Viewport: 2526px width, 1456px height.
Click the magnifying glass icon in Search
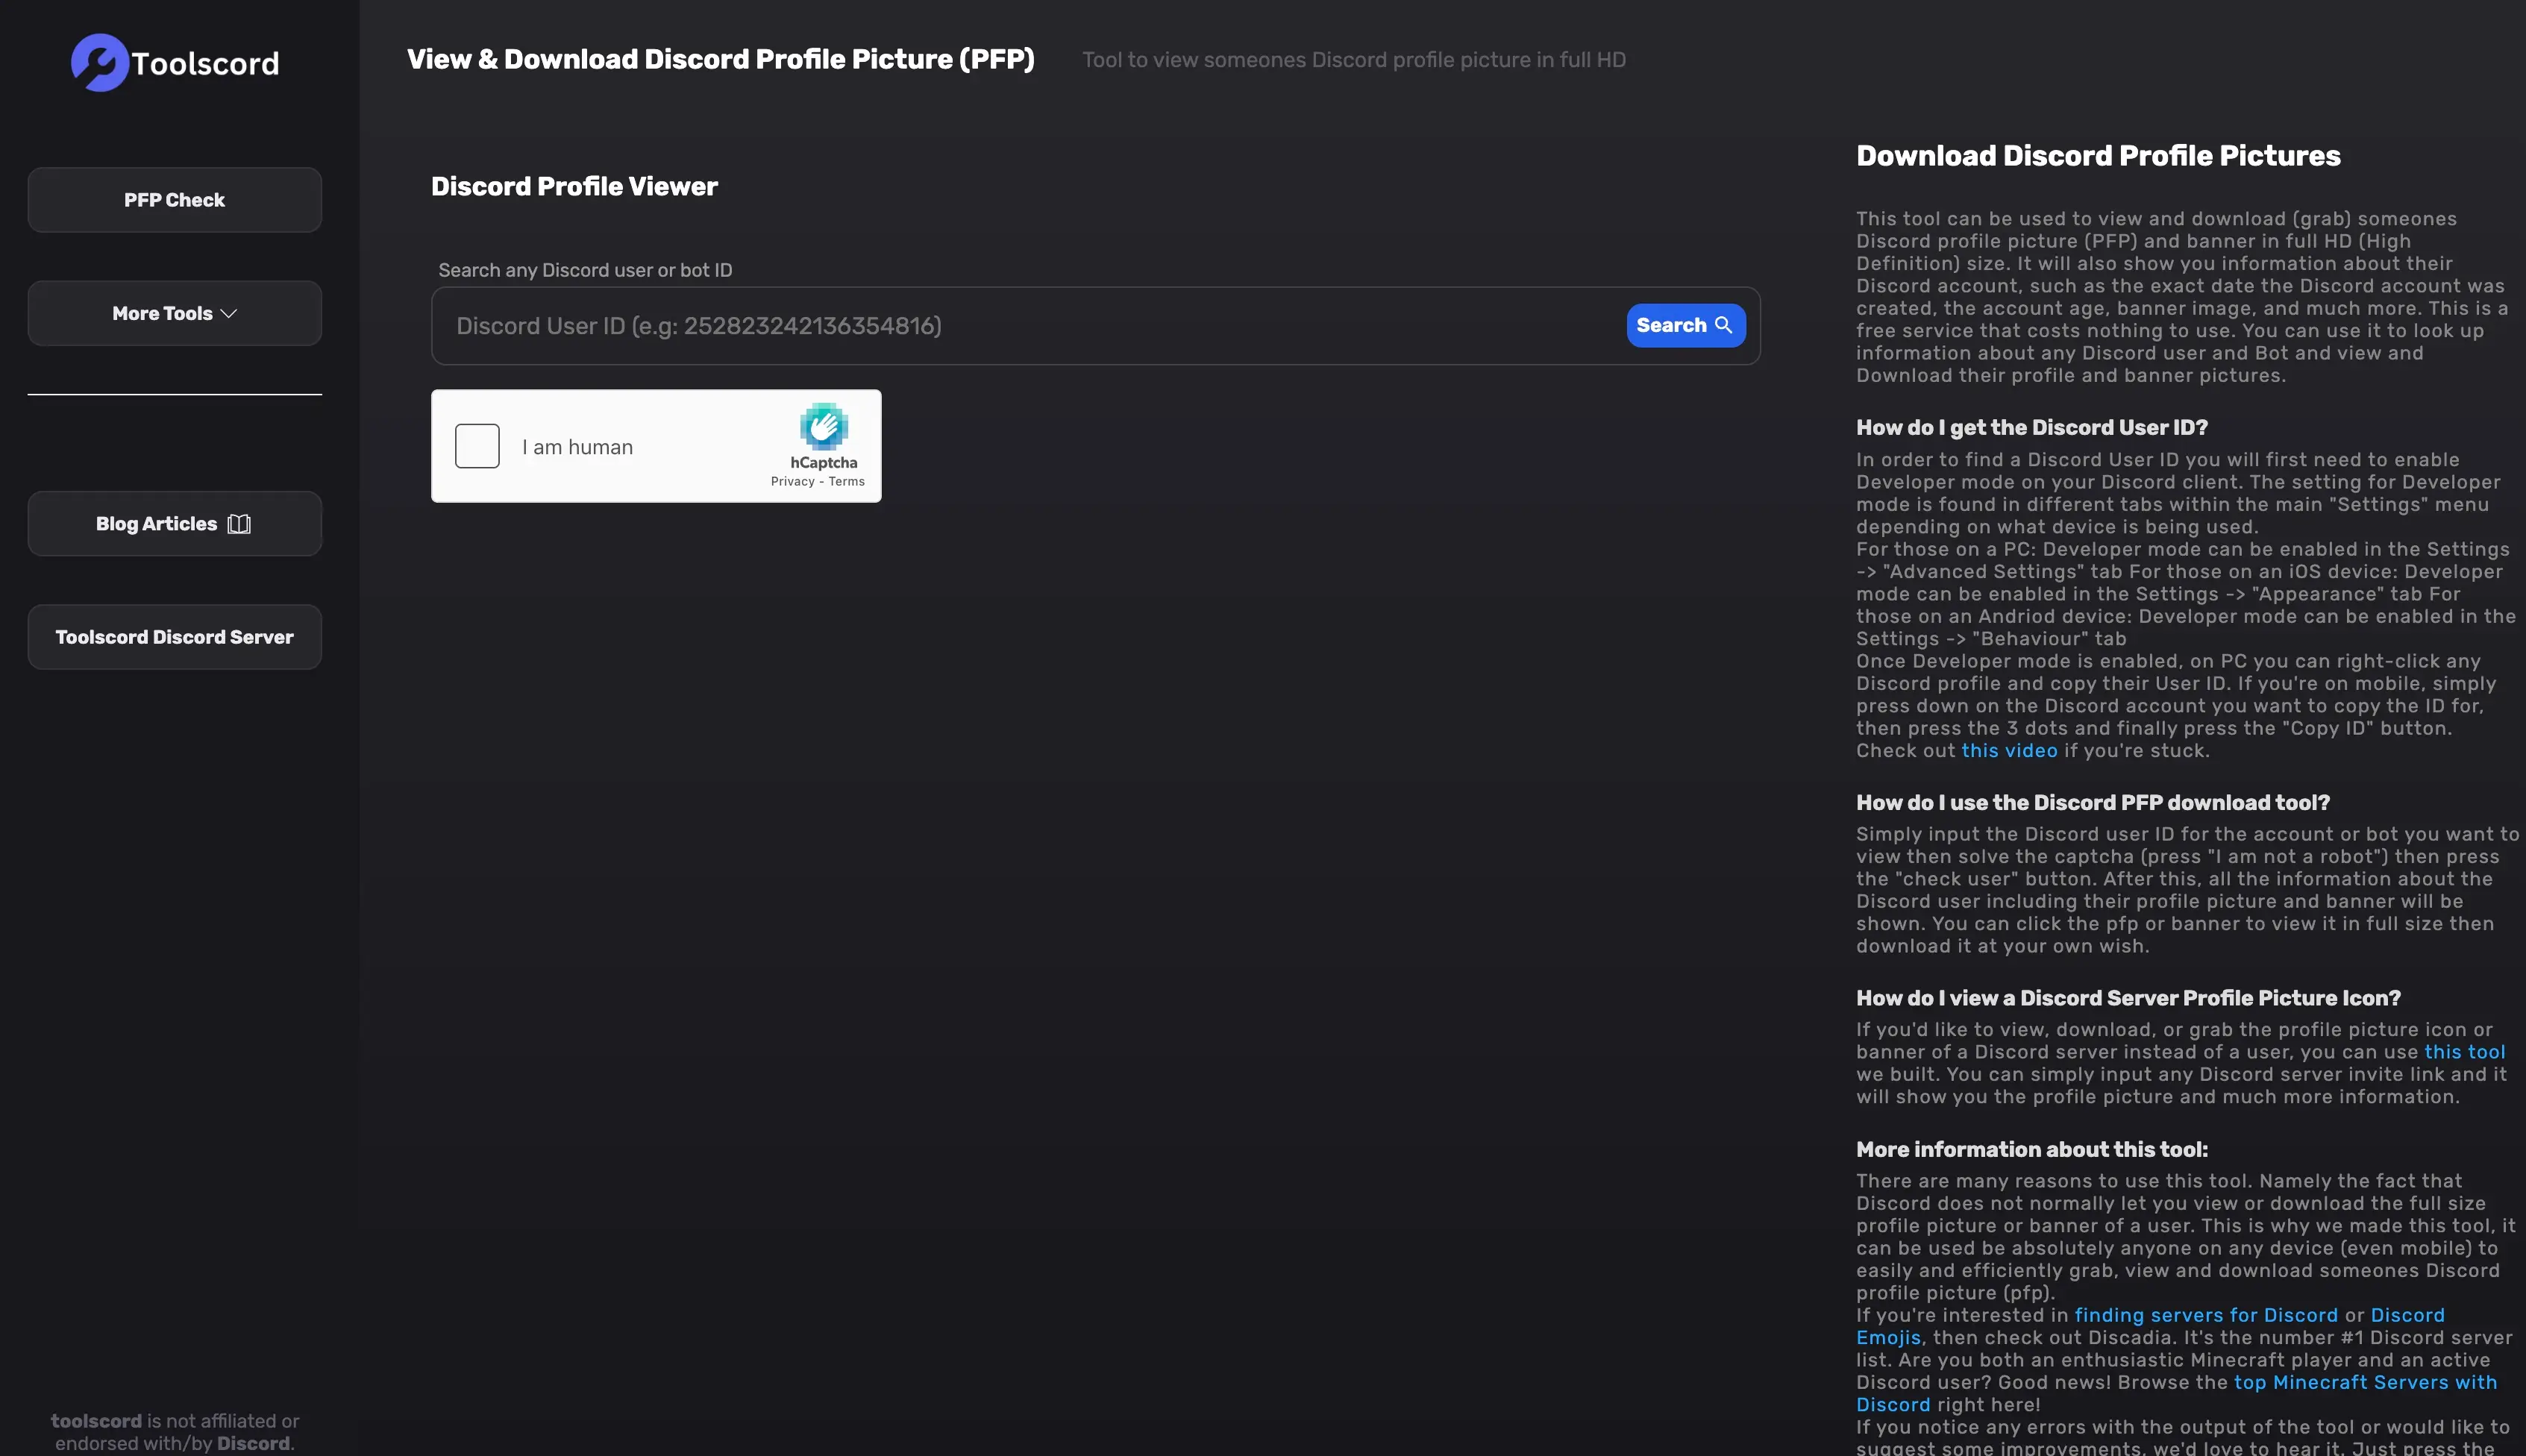(1723, 325)
